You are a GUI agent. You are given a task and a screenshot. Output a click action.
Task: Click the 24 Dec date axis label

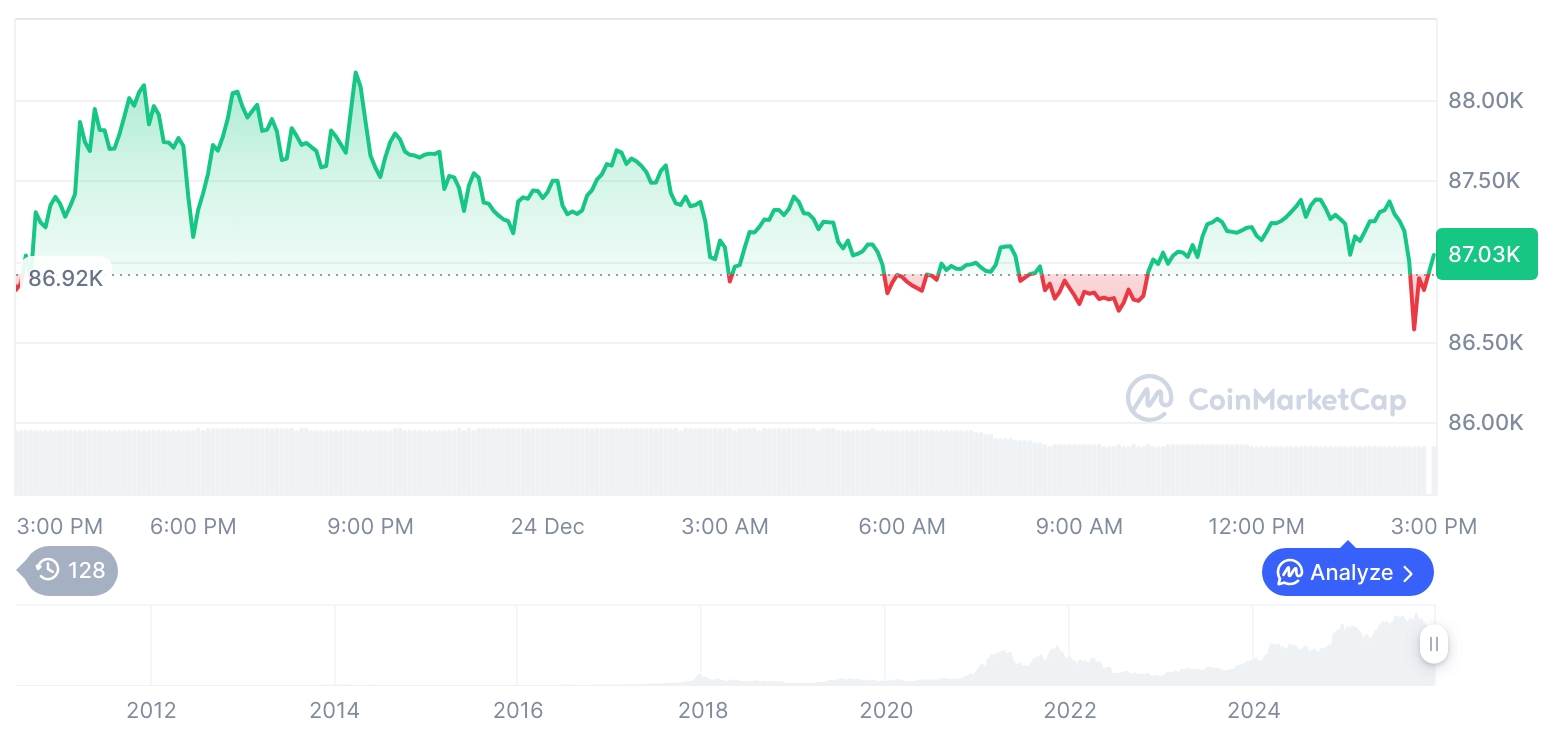click(x=547, y=526)
